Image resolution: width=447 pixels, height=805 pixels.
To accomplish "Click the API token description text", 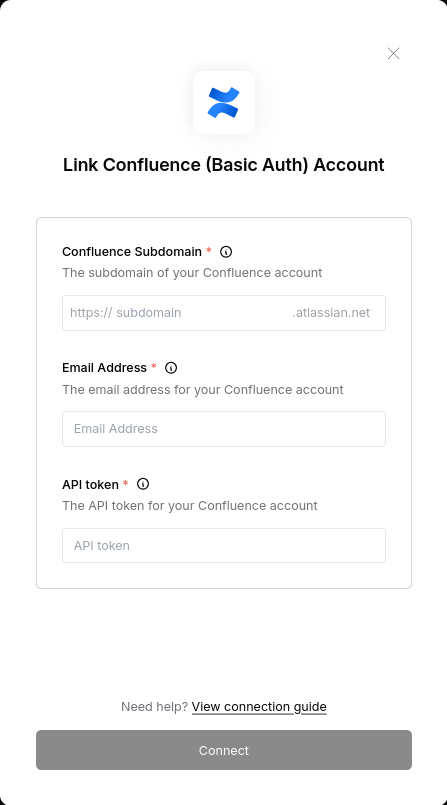I will point(190,506).
